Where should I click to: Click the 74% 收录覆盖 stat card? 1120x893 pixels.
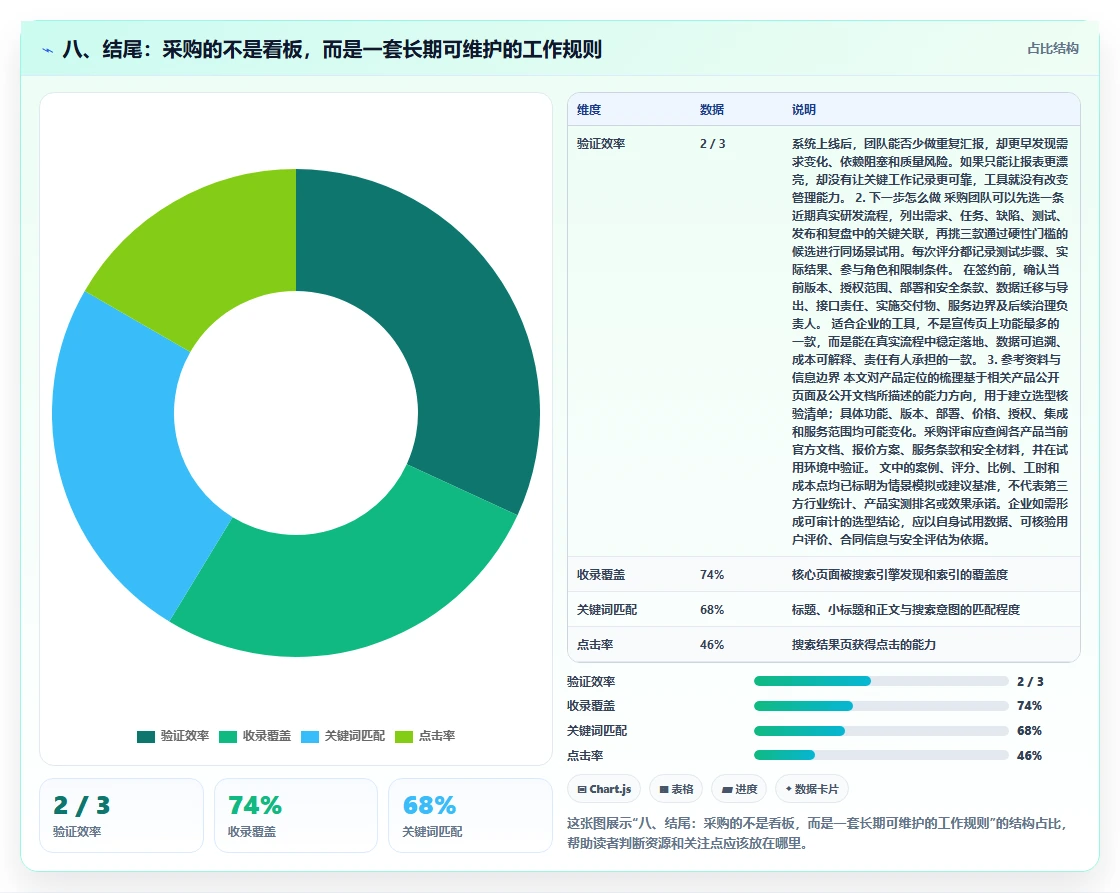[296, 815]
